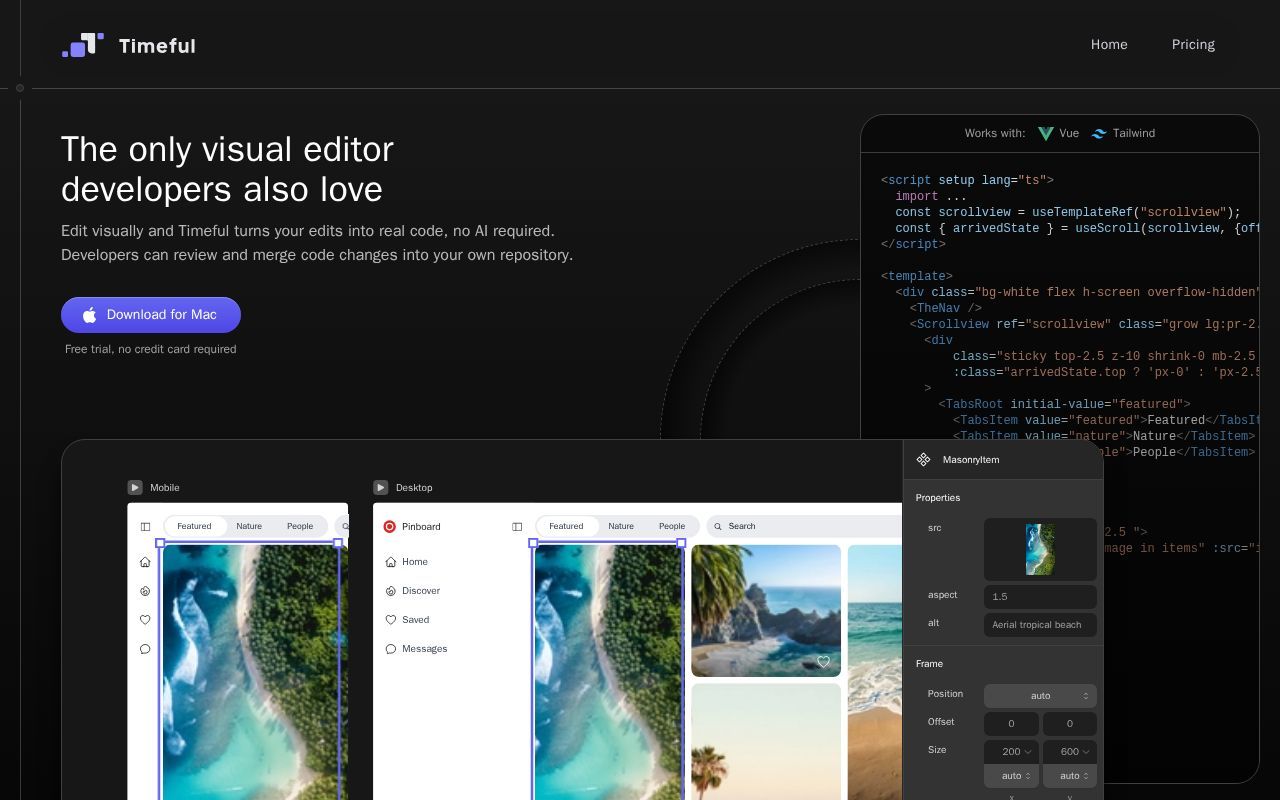Click the aspect field showing 1.5
Screen dimensions: 1280x800
click(1040, 597)
